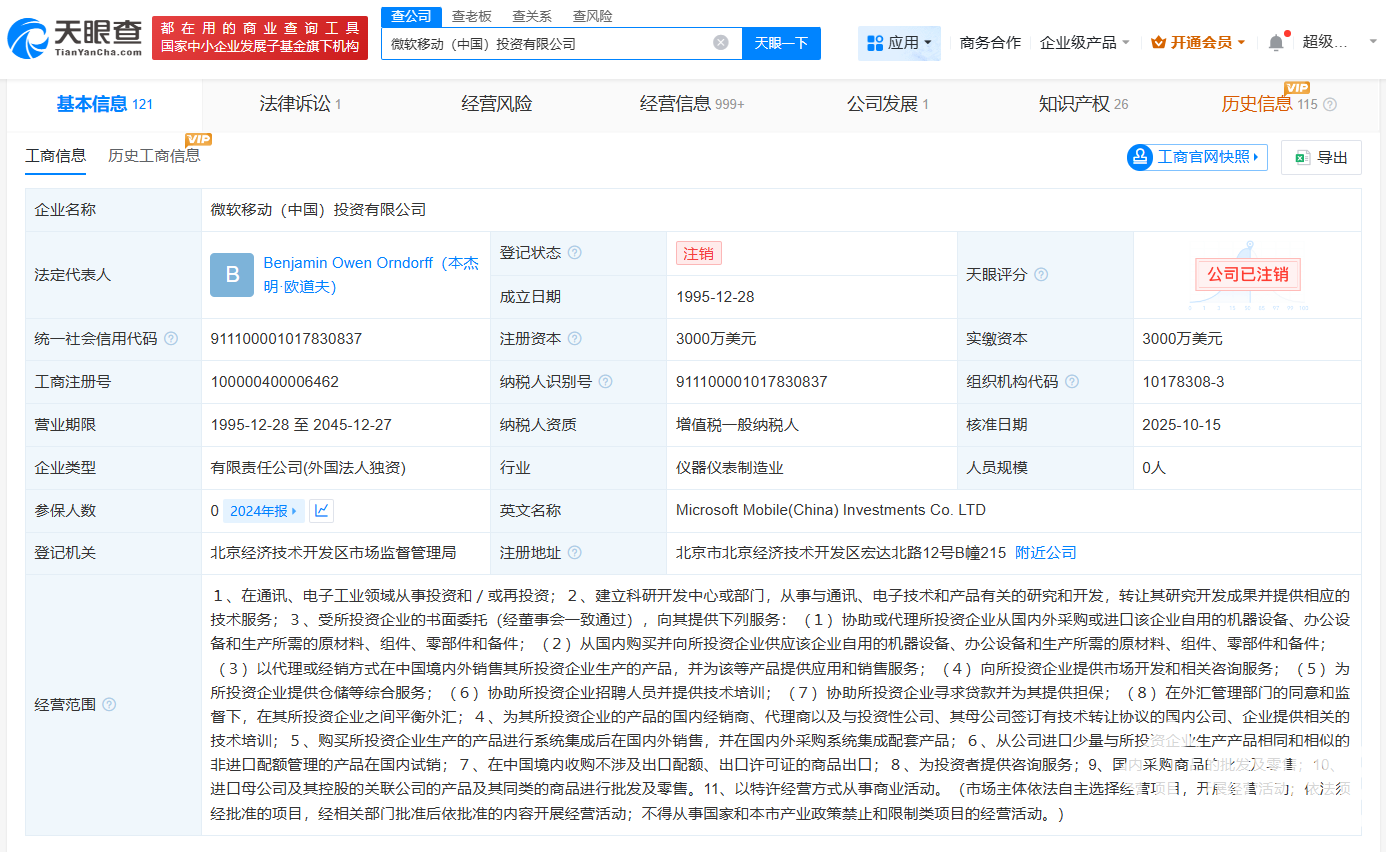
Task: Clear the search box text
Action: (x=720, y=43)
